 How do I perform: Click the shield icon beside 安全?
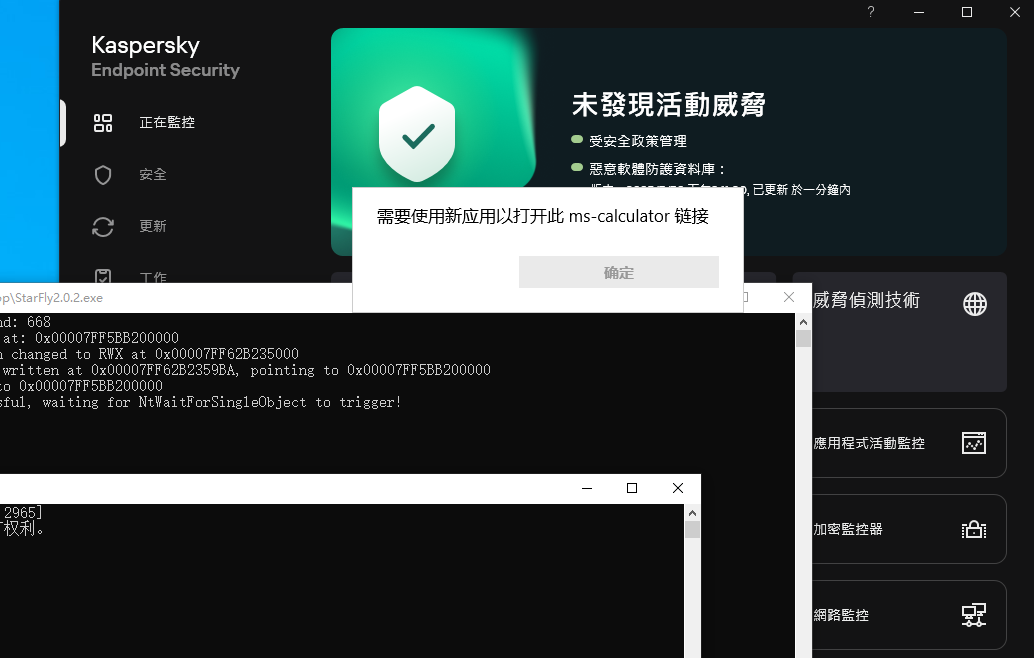(x=103, y=175)
